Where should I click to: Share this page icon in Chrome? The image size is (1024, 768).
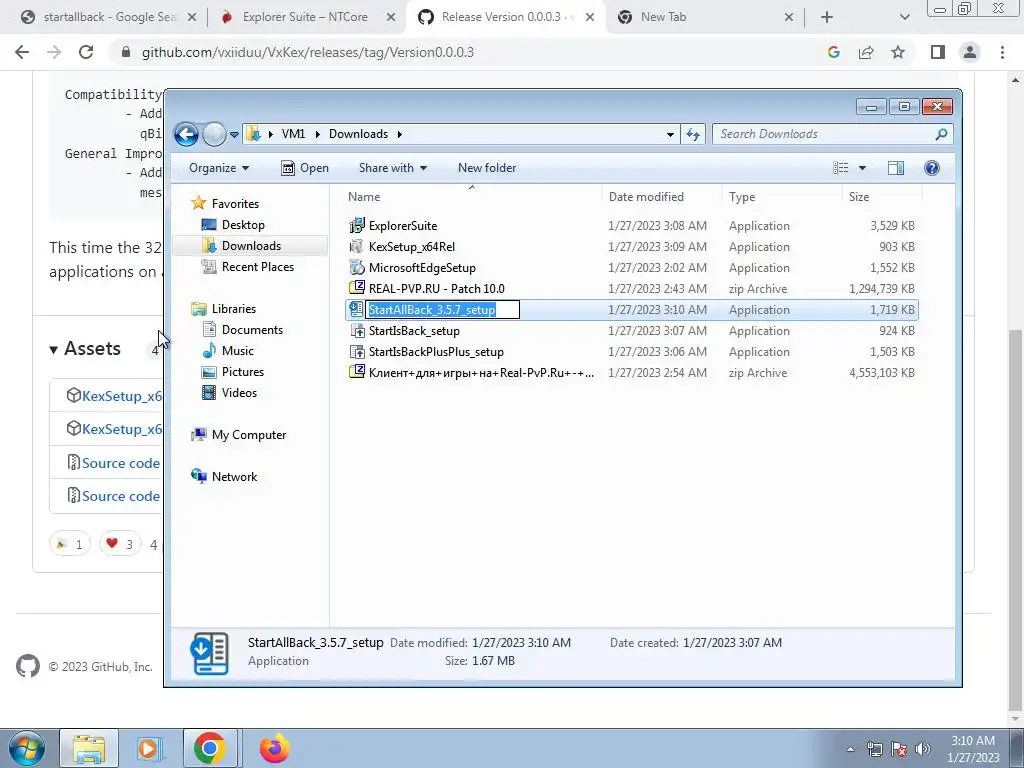[x=866, y=52]
